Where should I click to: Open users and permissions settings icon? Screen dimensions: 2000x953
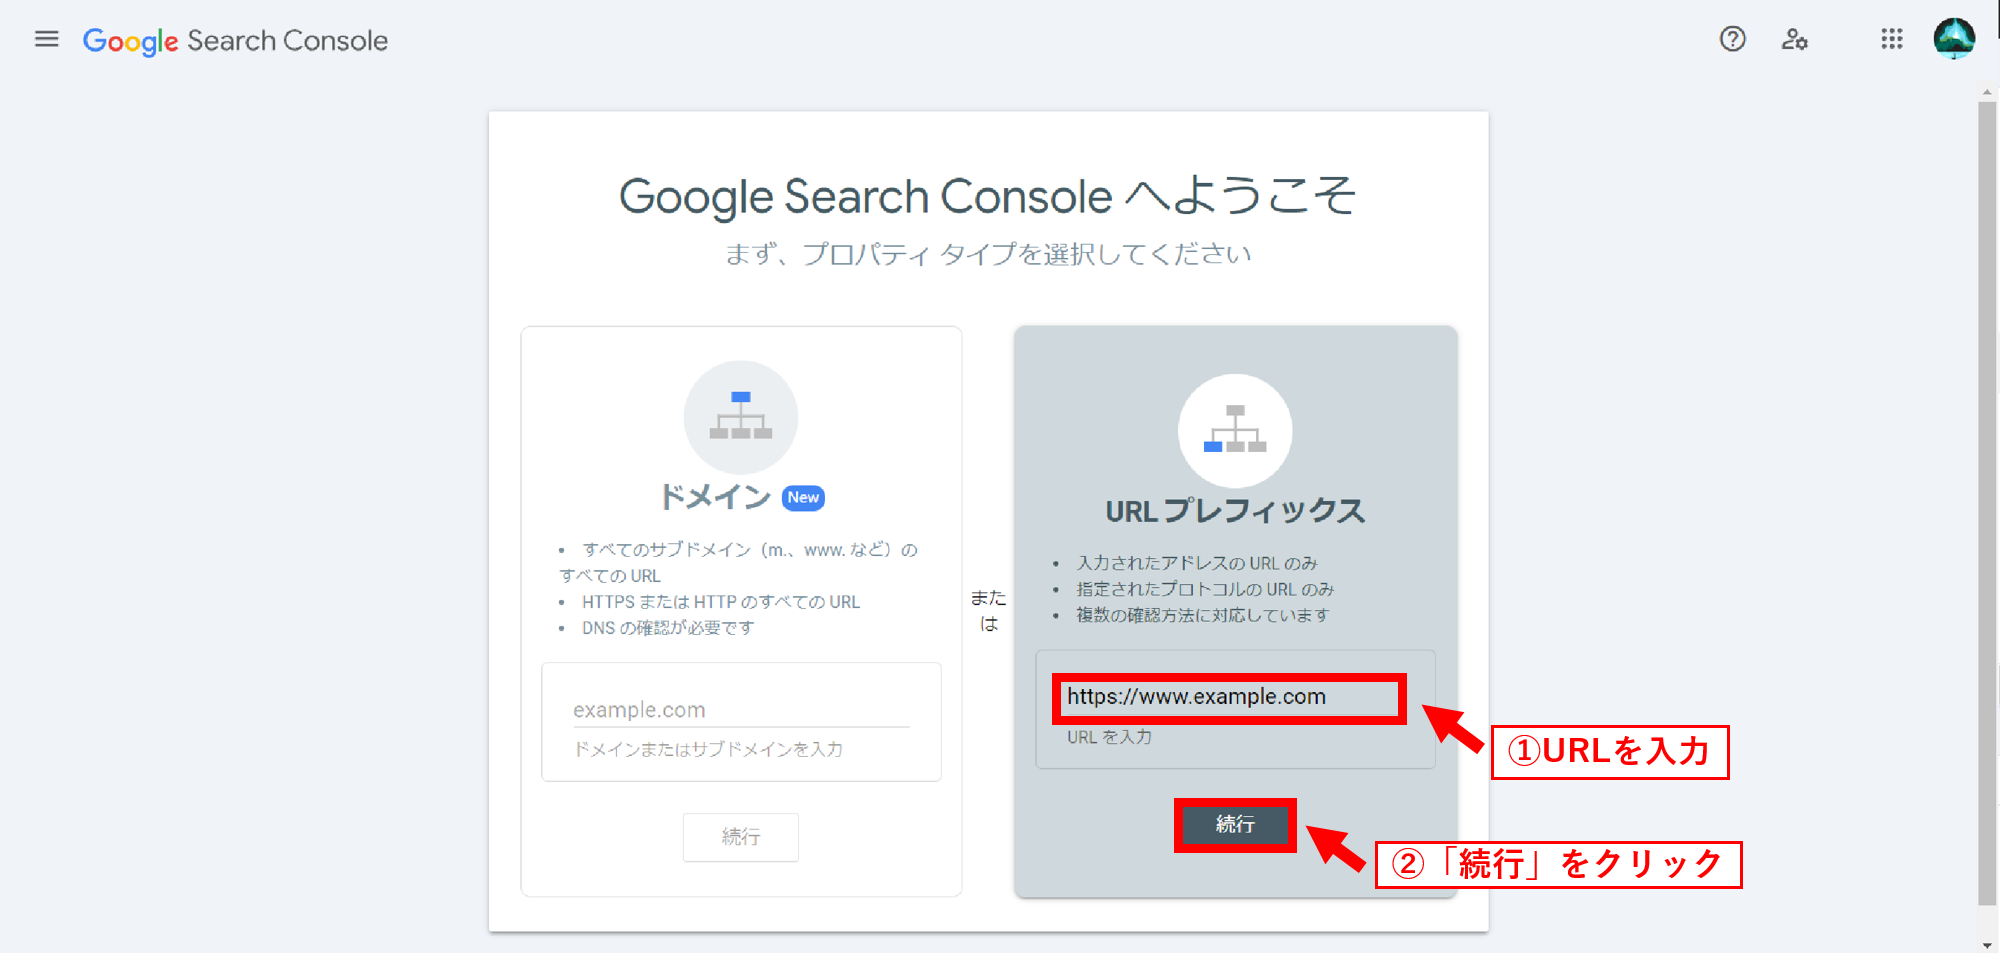1794,39
